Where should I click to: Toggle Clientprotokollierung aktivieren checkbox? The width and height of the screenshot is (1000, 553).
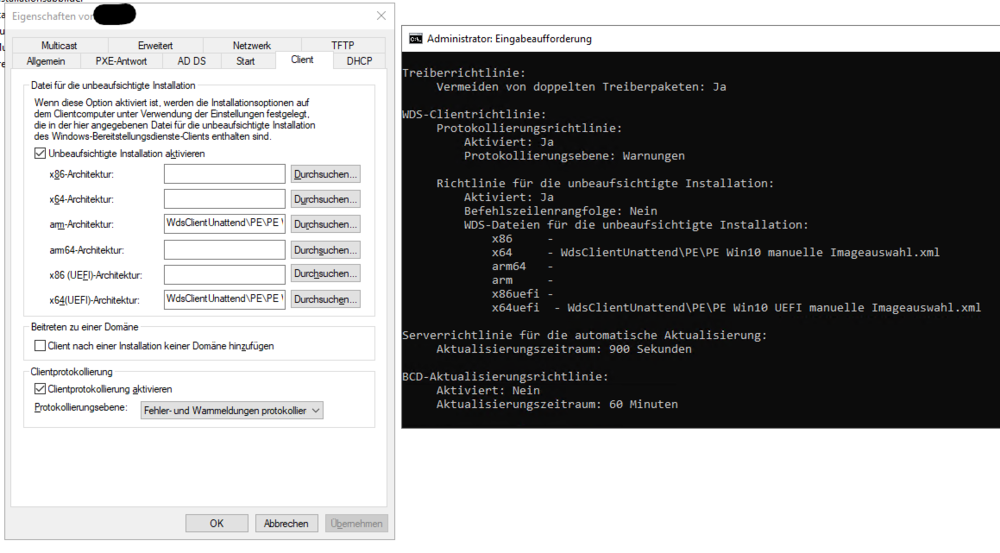[x=40, y=389]
